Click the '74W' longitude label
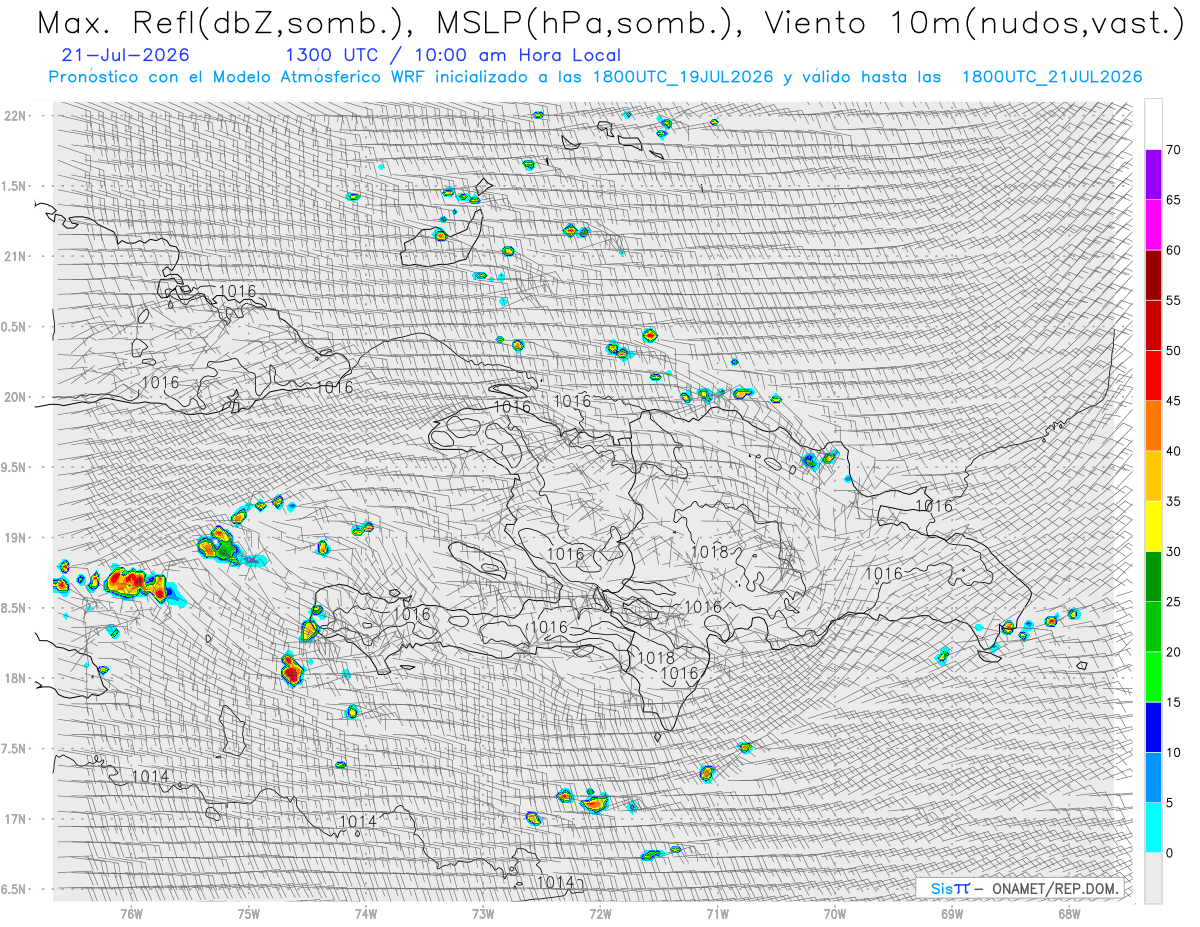The image size is (1200, 927). 365,913
